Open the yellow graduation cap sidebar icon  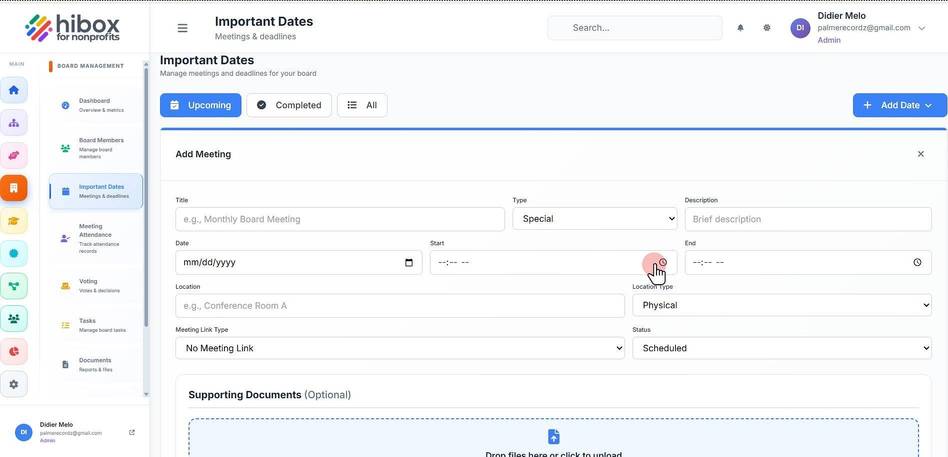click(x=14, y=221)
